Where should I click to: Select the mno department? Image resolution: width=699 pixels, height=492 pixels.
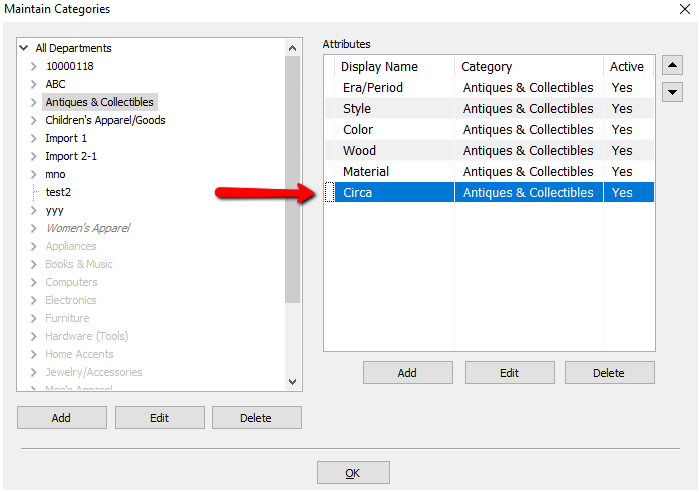click(55, 174)
